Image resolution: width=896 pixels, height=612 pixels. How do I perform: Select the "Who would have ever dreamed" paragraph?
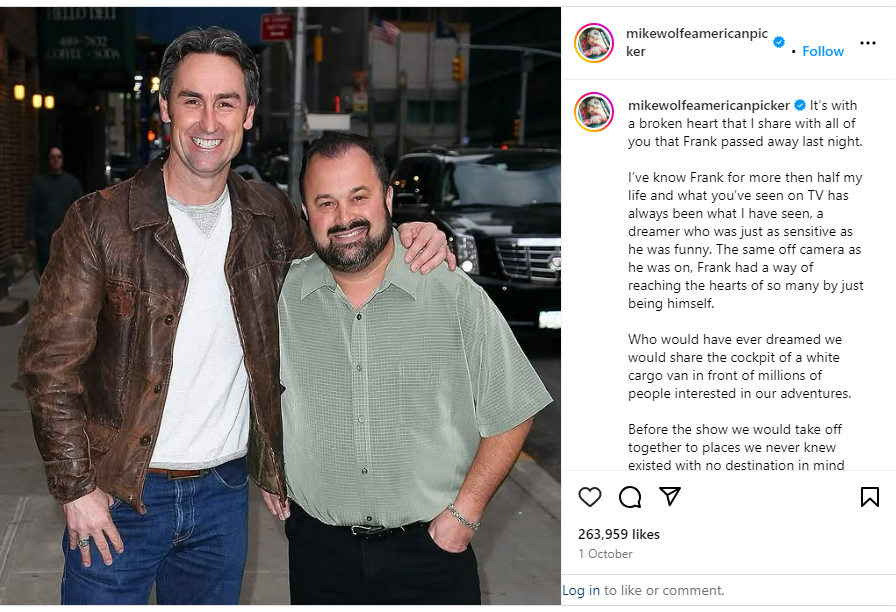739,366
